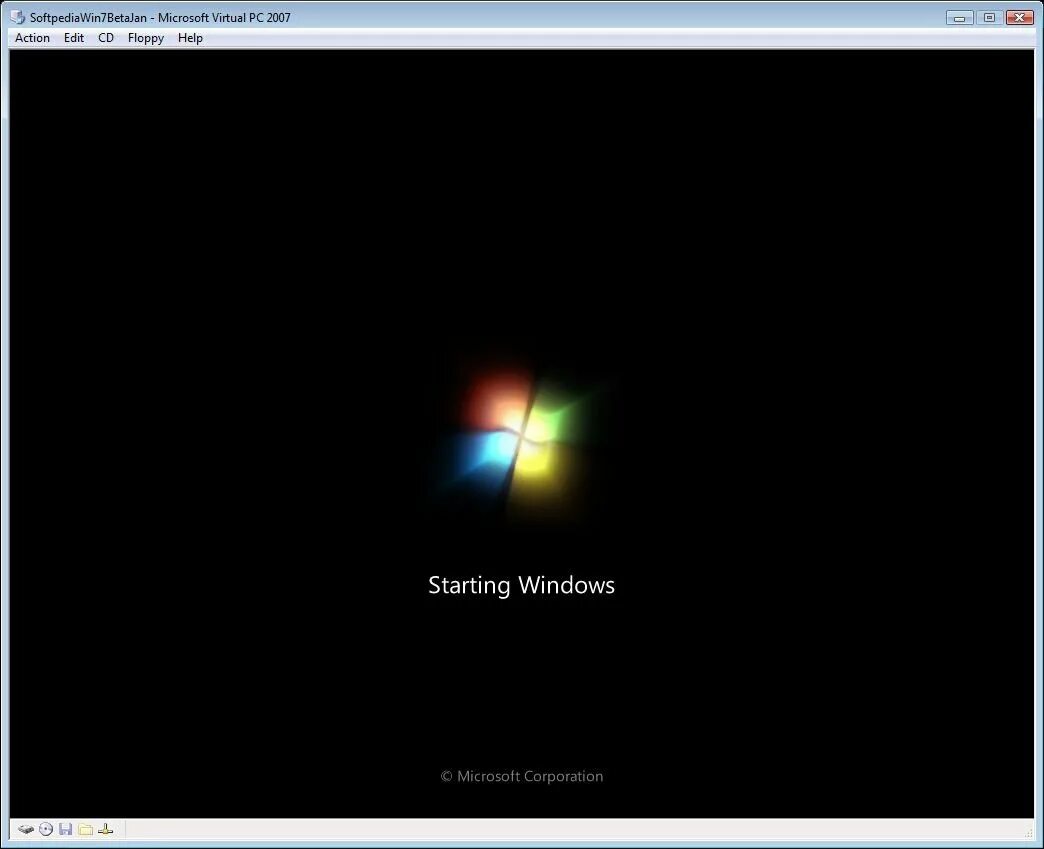
Task: Click the window resize grip corner
Action: pyautogui.click(x=1029, y=832)
